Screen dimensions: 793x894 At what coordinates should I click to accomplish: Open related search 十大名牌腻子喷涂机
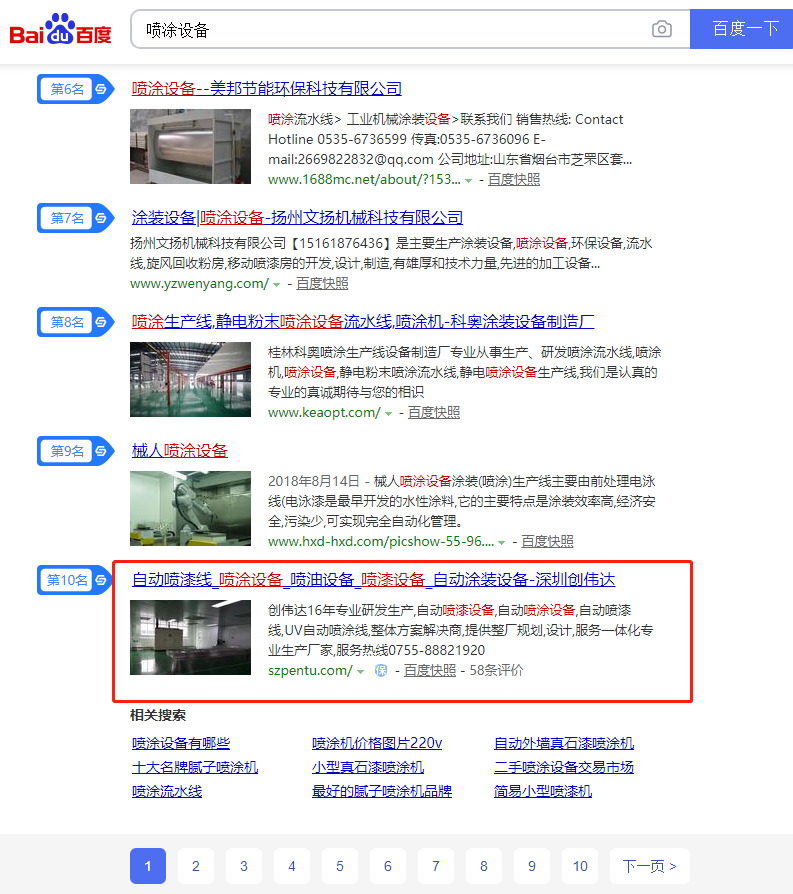195,767
